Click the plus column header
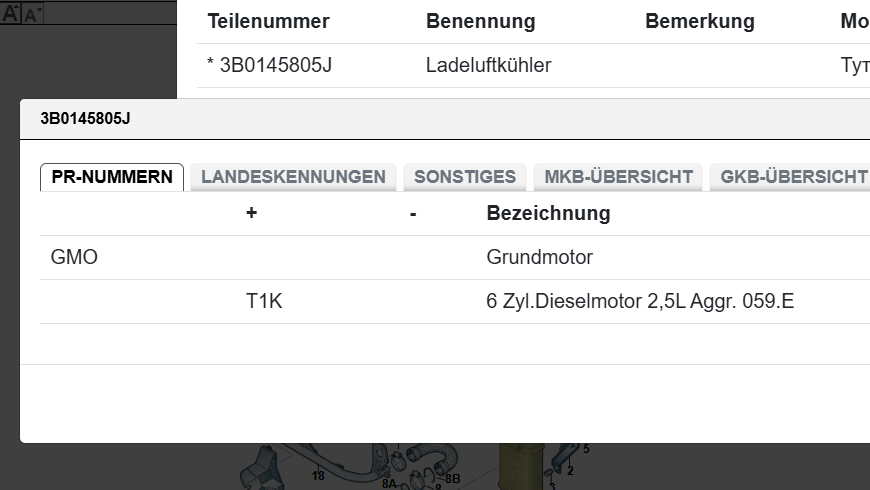Screen dimensions: 870x490 pyautogui.click(x=251, y=213)
